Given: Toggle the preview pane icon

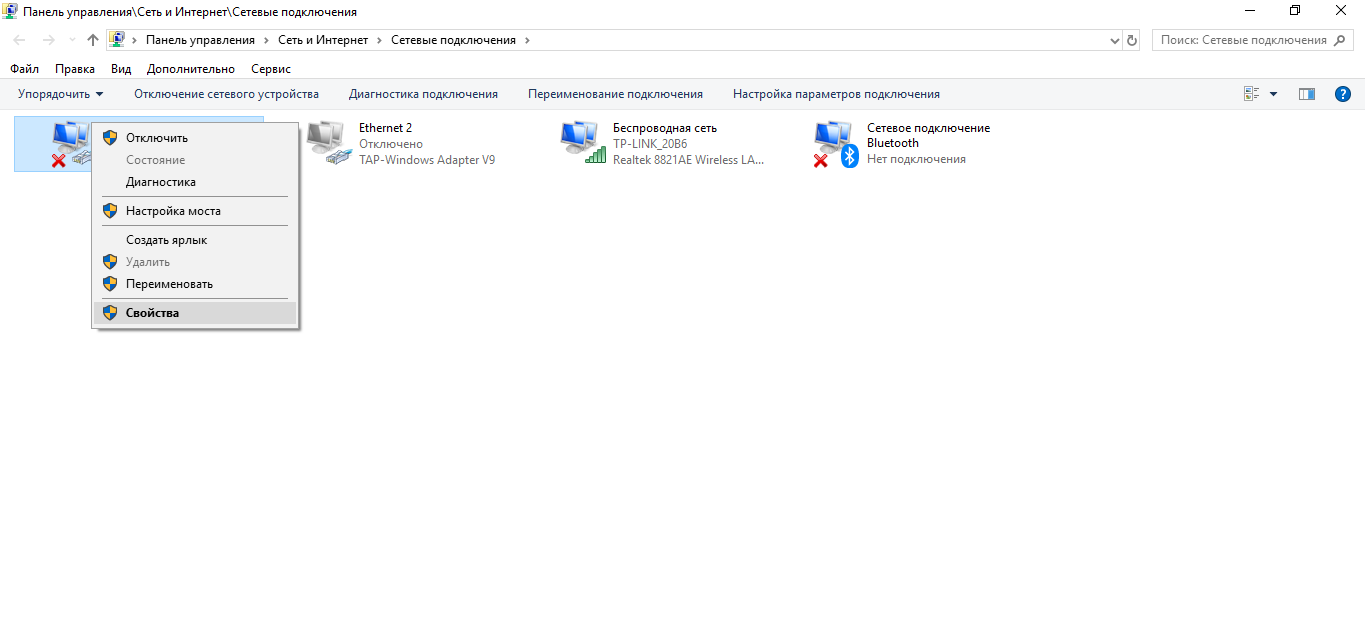Looking at the screenshot, I should (x=1307, y=94).
